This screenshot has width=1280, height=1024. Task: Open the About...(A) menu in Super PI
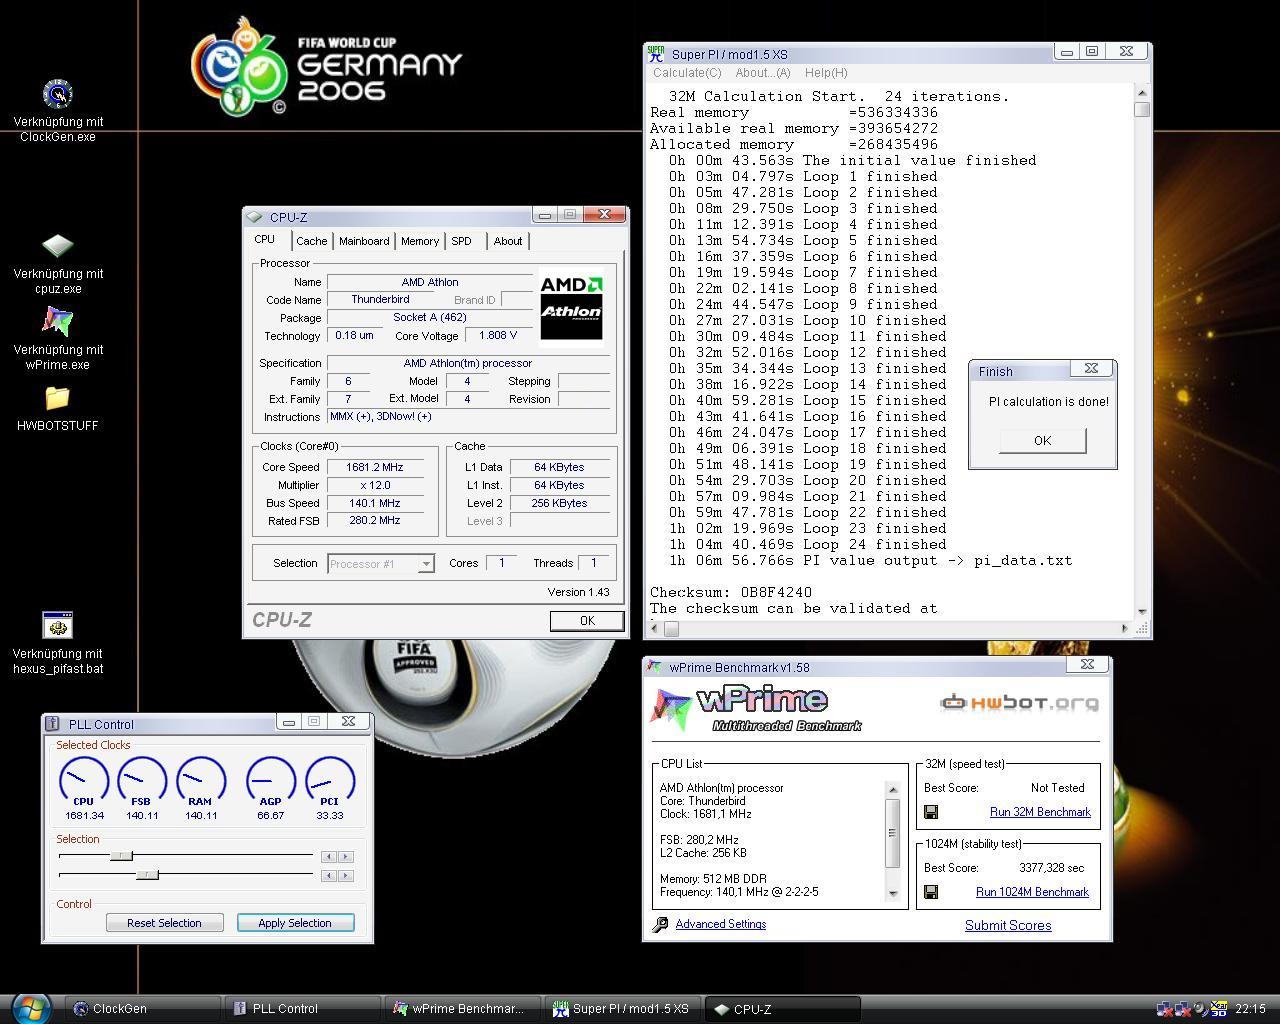pyautogui.click(x=763, y=73)
